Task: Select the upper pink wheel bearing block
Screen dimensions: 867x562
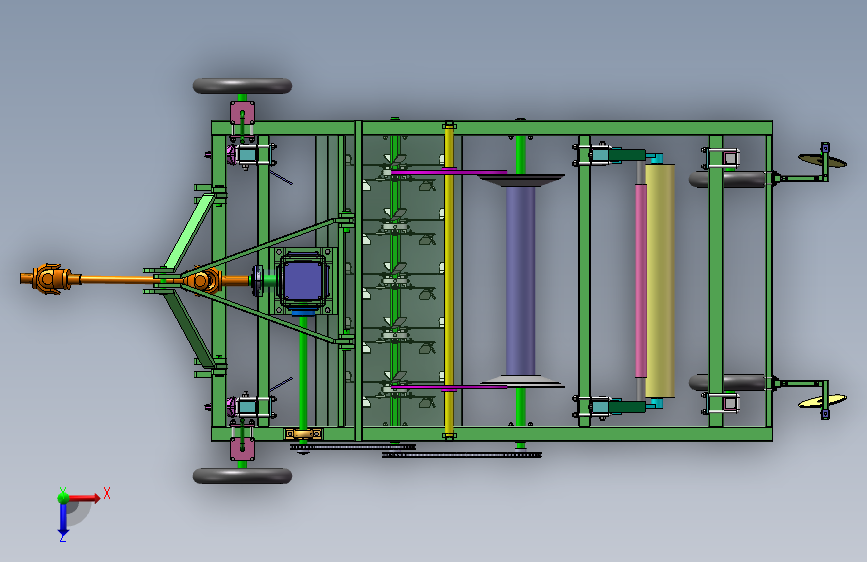Action: tap(242, 114)
